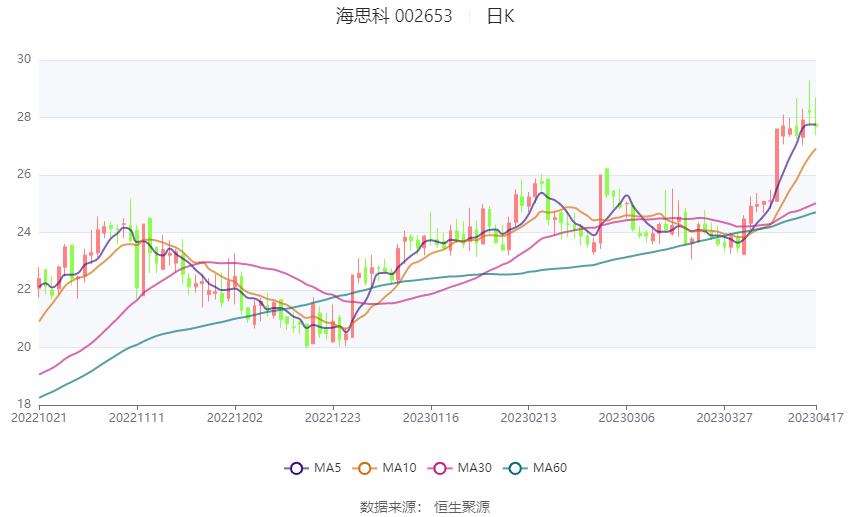
Task: Click the x-axis date 20230116
Action: point(430,418)
